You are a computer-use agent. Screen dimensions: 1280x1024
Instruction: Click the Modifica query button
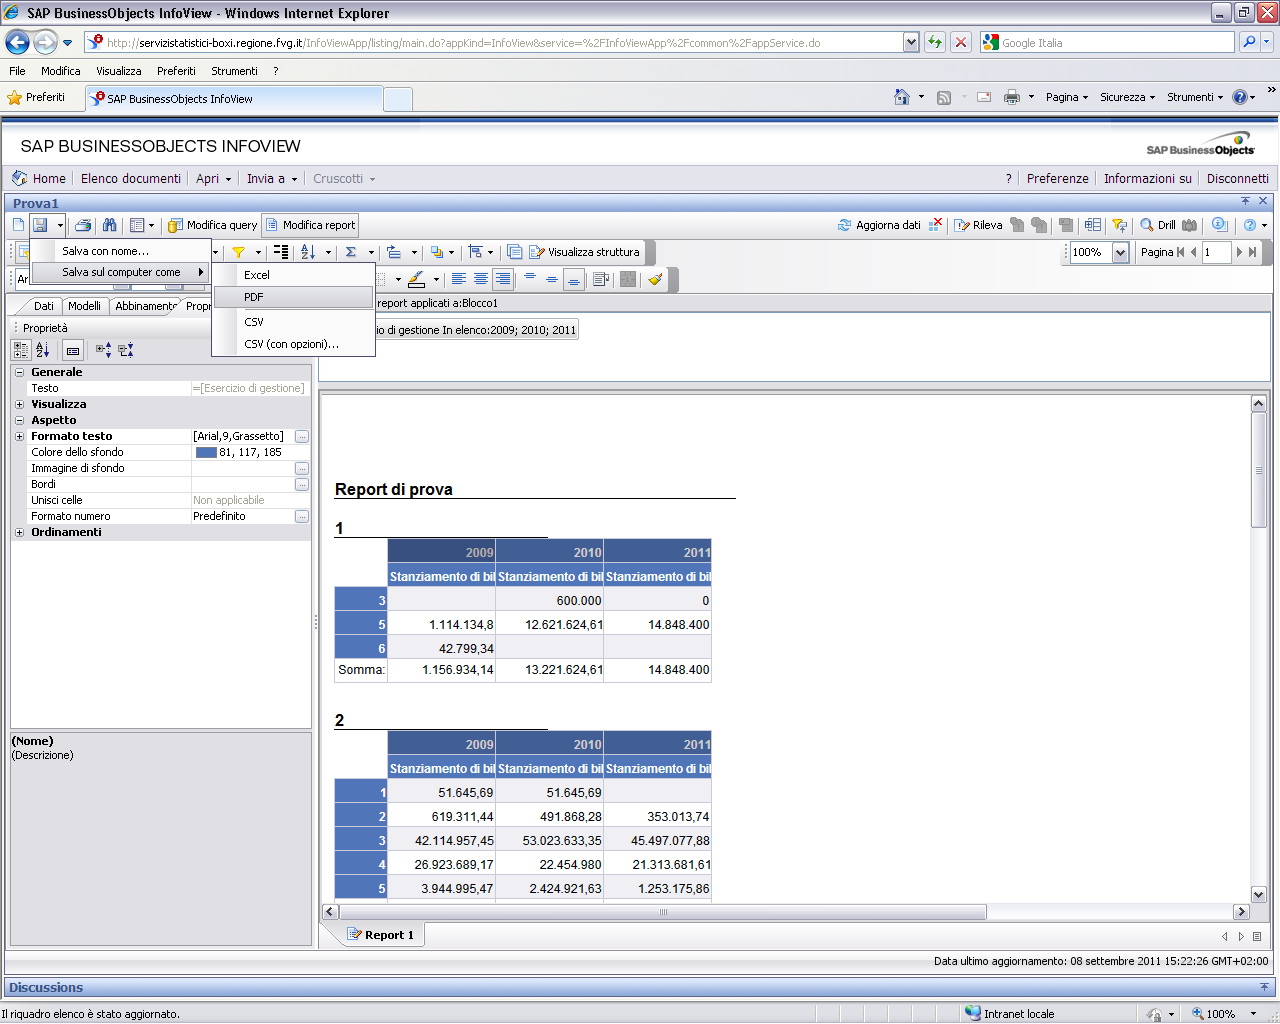pos(213,225)
